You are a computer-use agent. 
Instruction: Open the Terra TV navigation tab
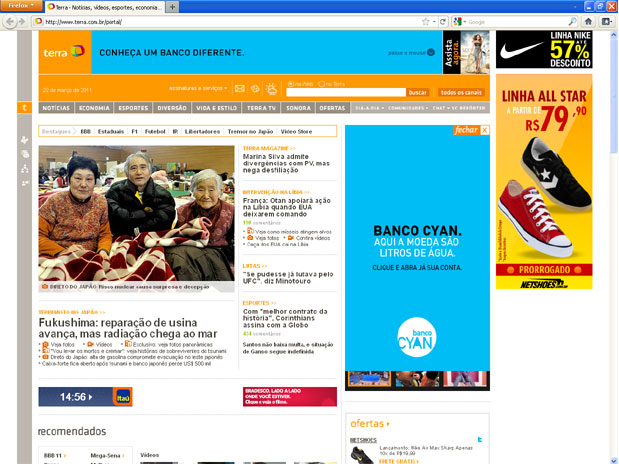point(261,108)
